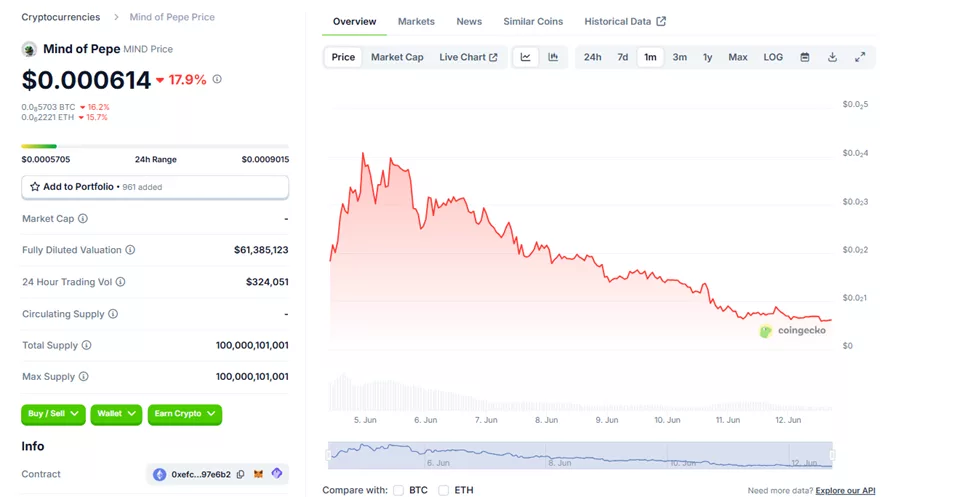Click the chart range navigator slider
975x497 pixels.
click(x=580, y=455)
